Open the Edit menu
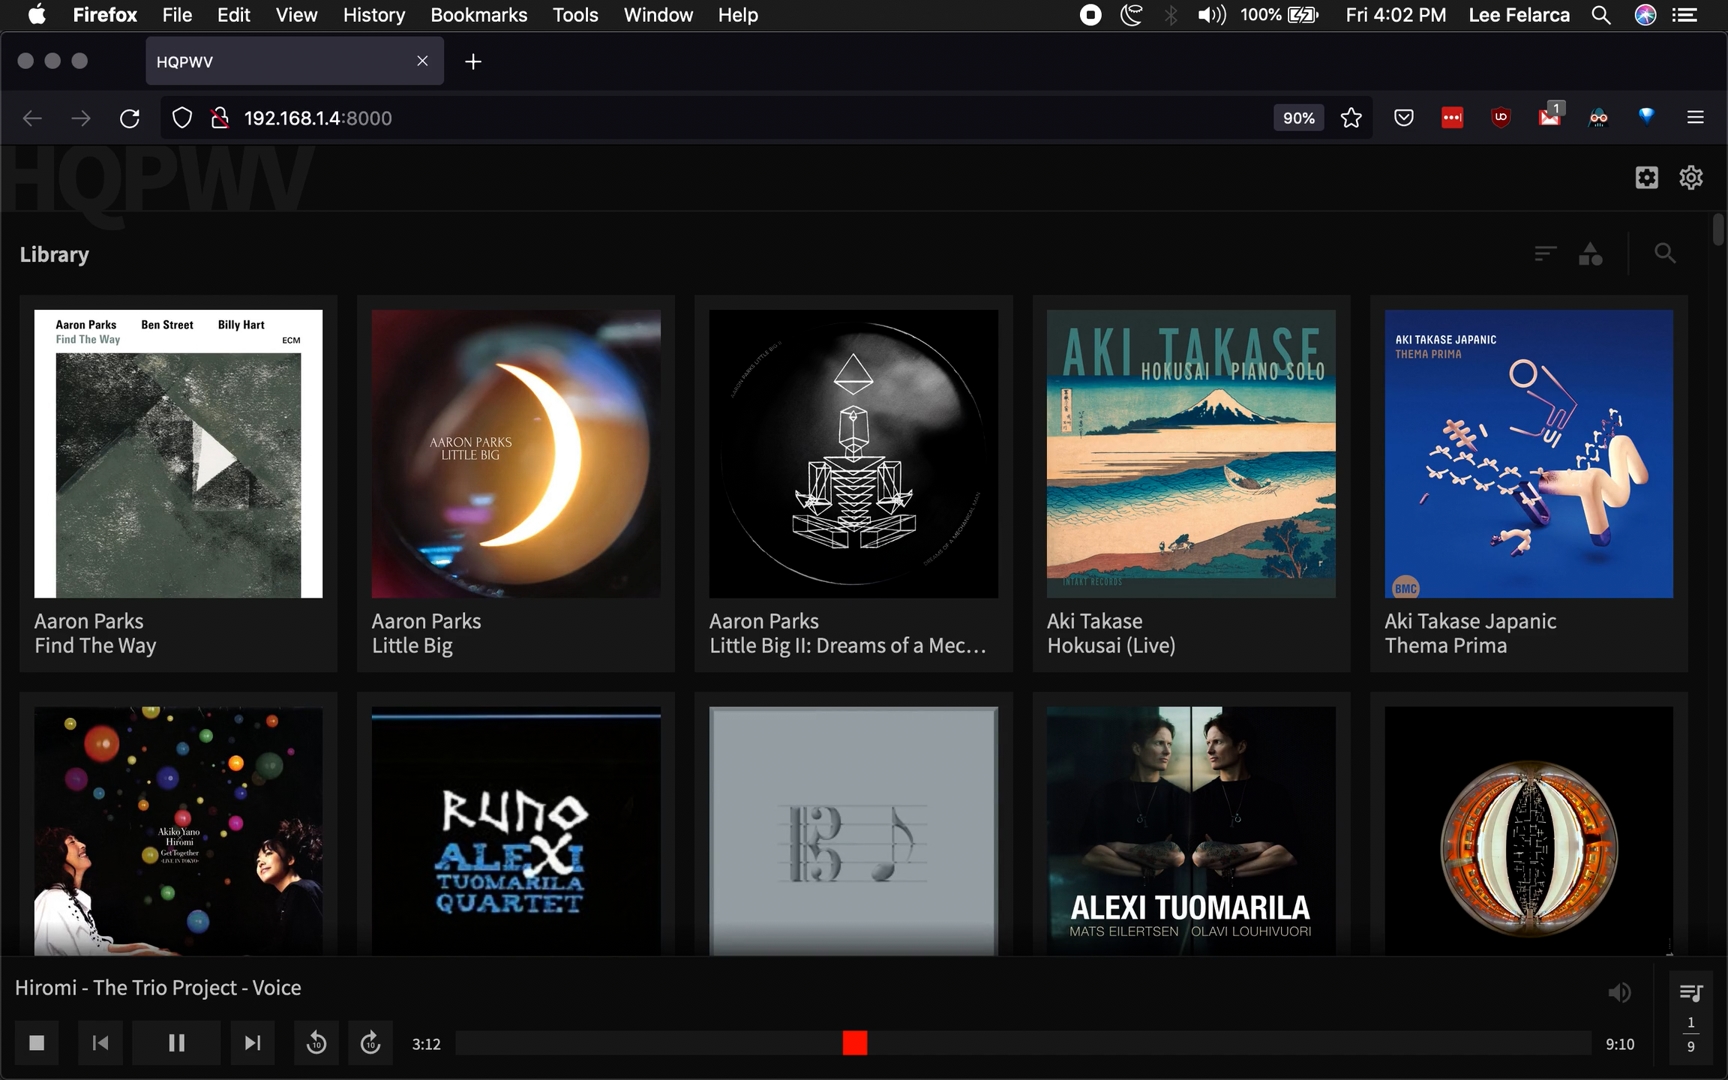The height and width of the screenshot is (1080, 1728). coord(233,15)
